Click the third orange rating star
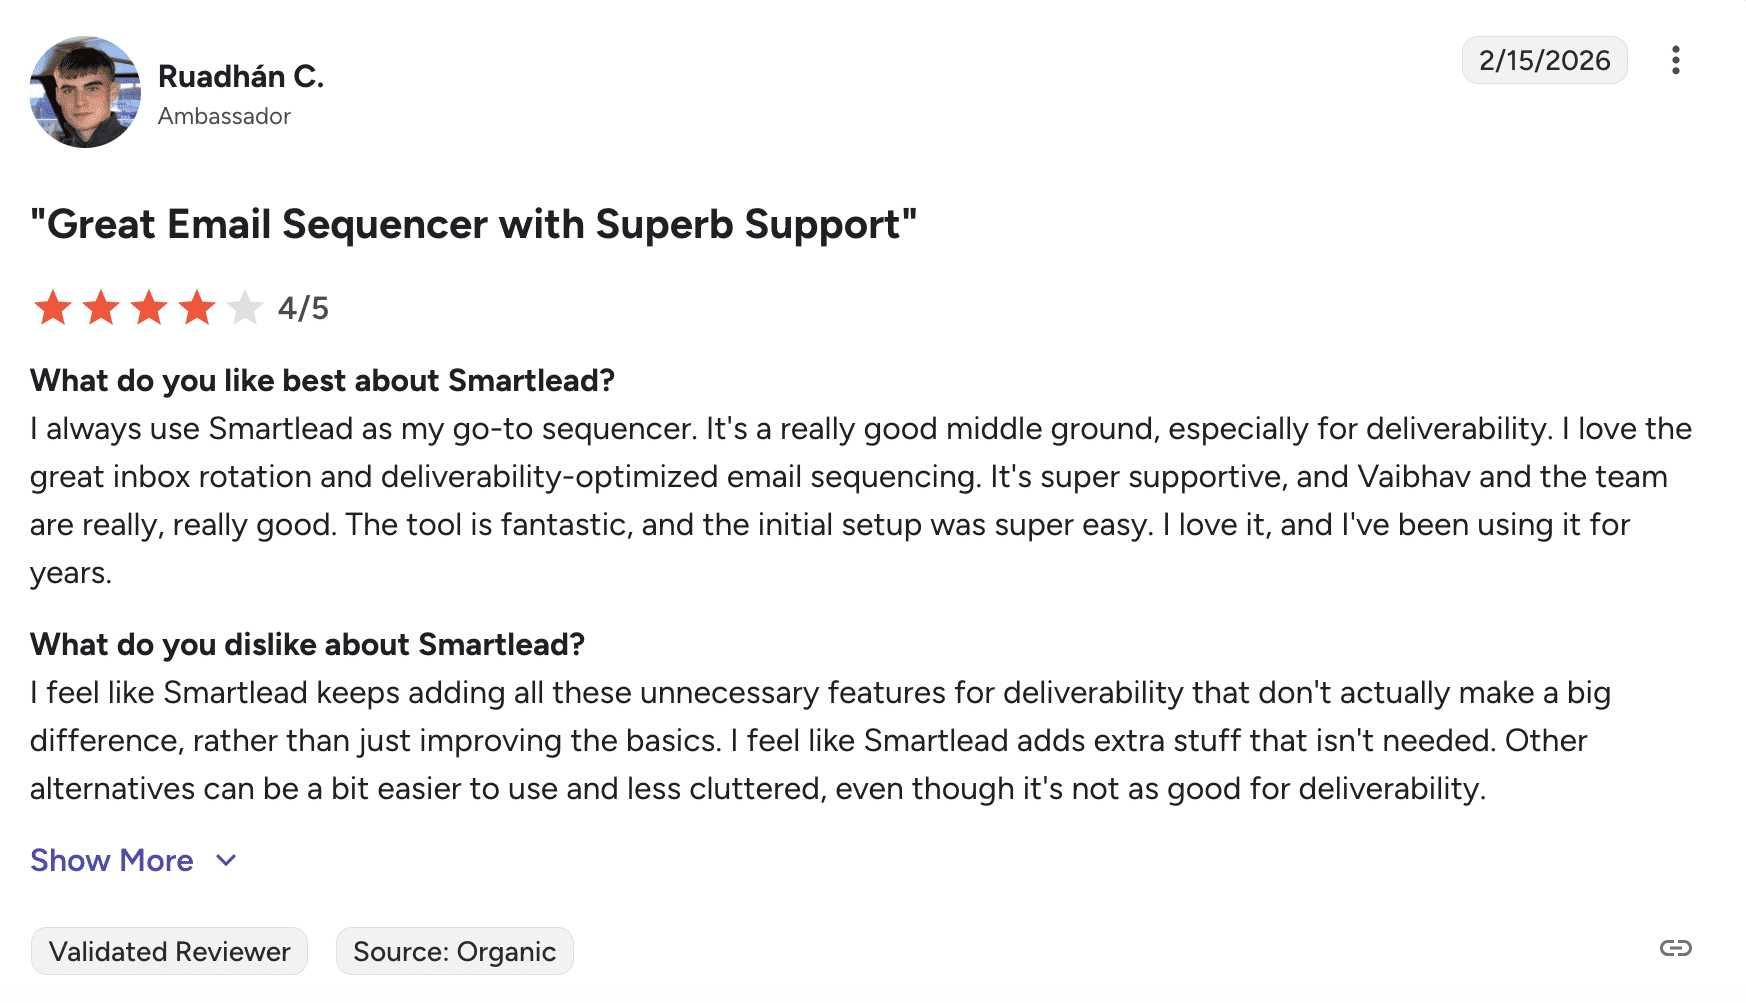 [x=149, y=308]
